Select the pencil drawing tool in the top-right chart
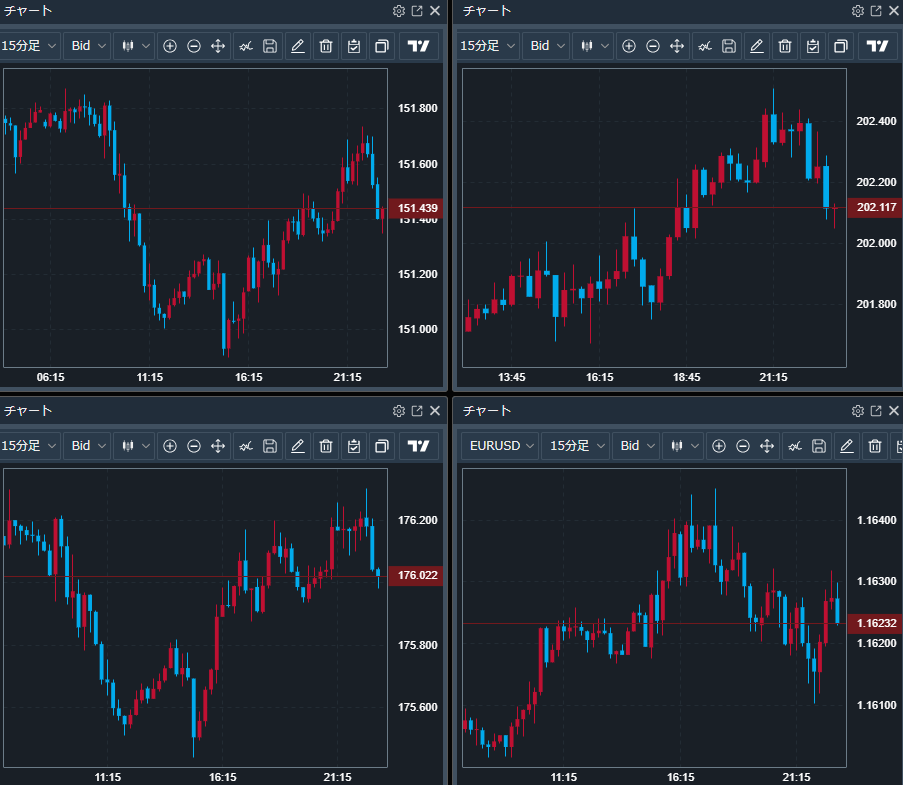 tap(756, 46)
